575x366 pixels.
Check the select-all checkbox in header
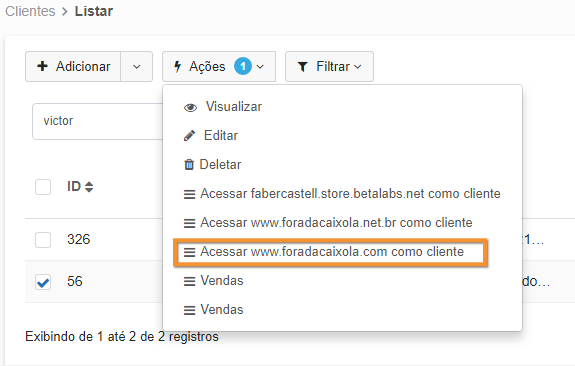(x=43, y=187)
